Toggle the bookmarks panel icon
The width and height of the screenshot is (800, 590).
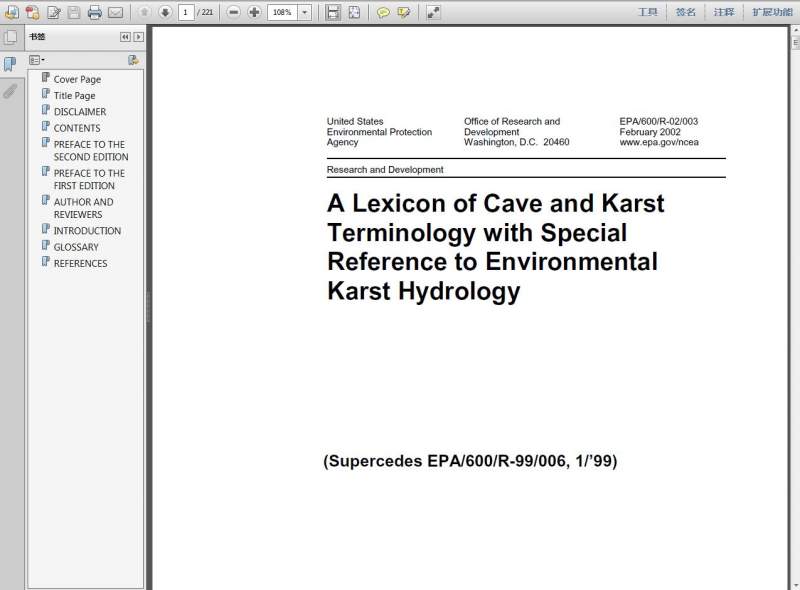[10, 64]
